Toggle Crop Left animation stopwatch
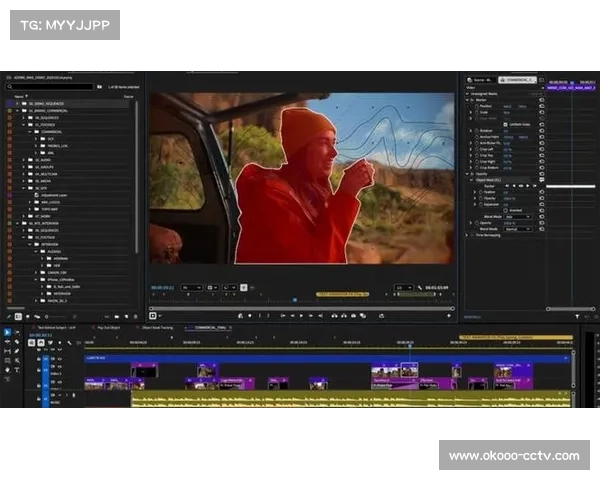Image resolution: width=600 pixels, height=480 pixels. point(477,149)
